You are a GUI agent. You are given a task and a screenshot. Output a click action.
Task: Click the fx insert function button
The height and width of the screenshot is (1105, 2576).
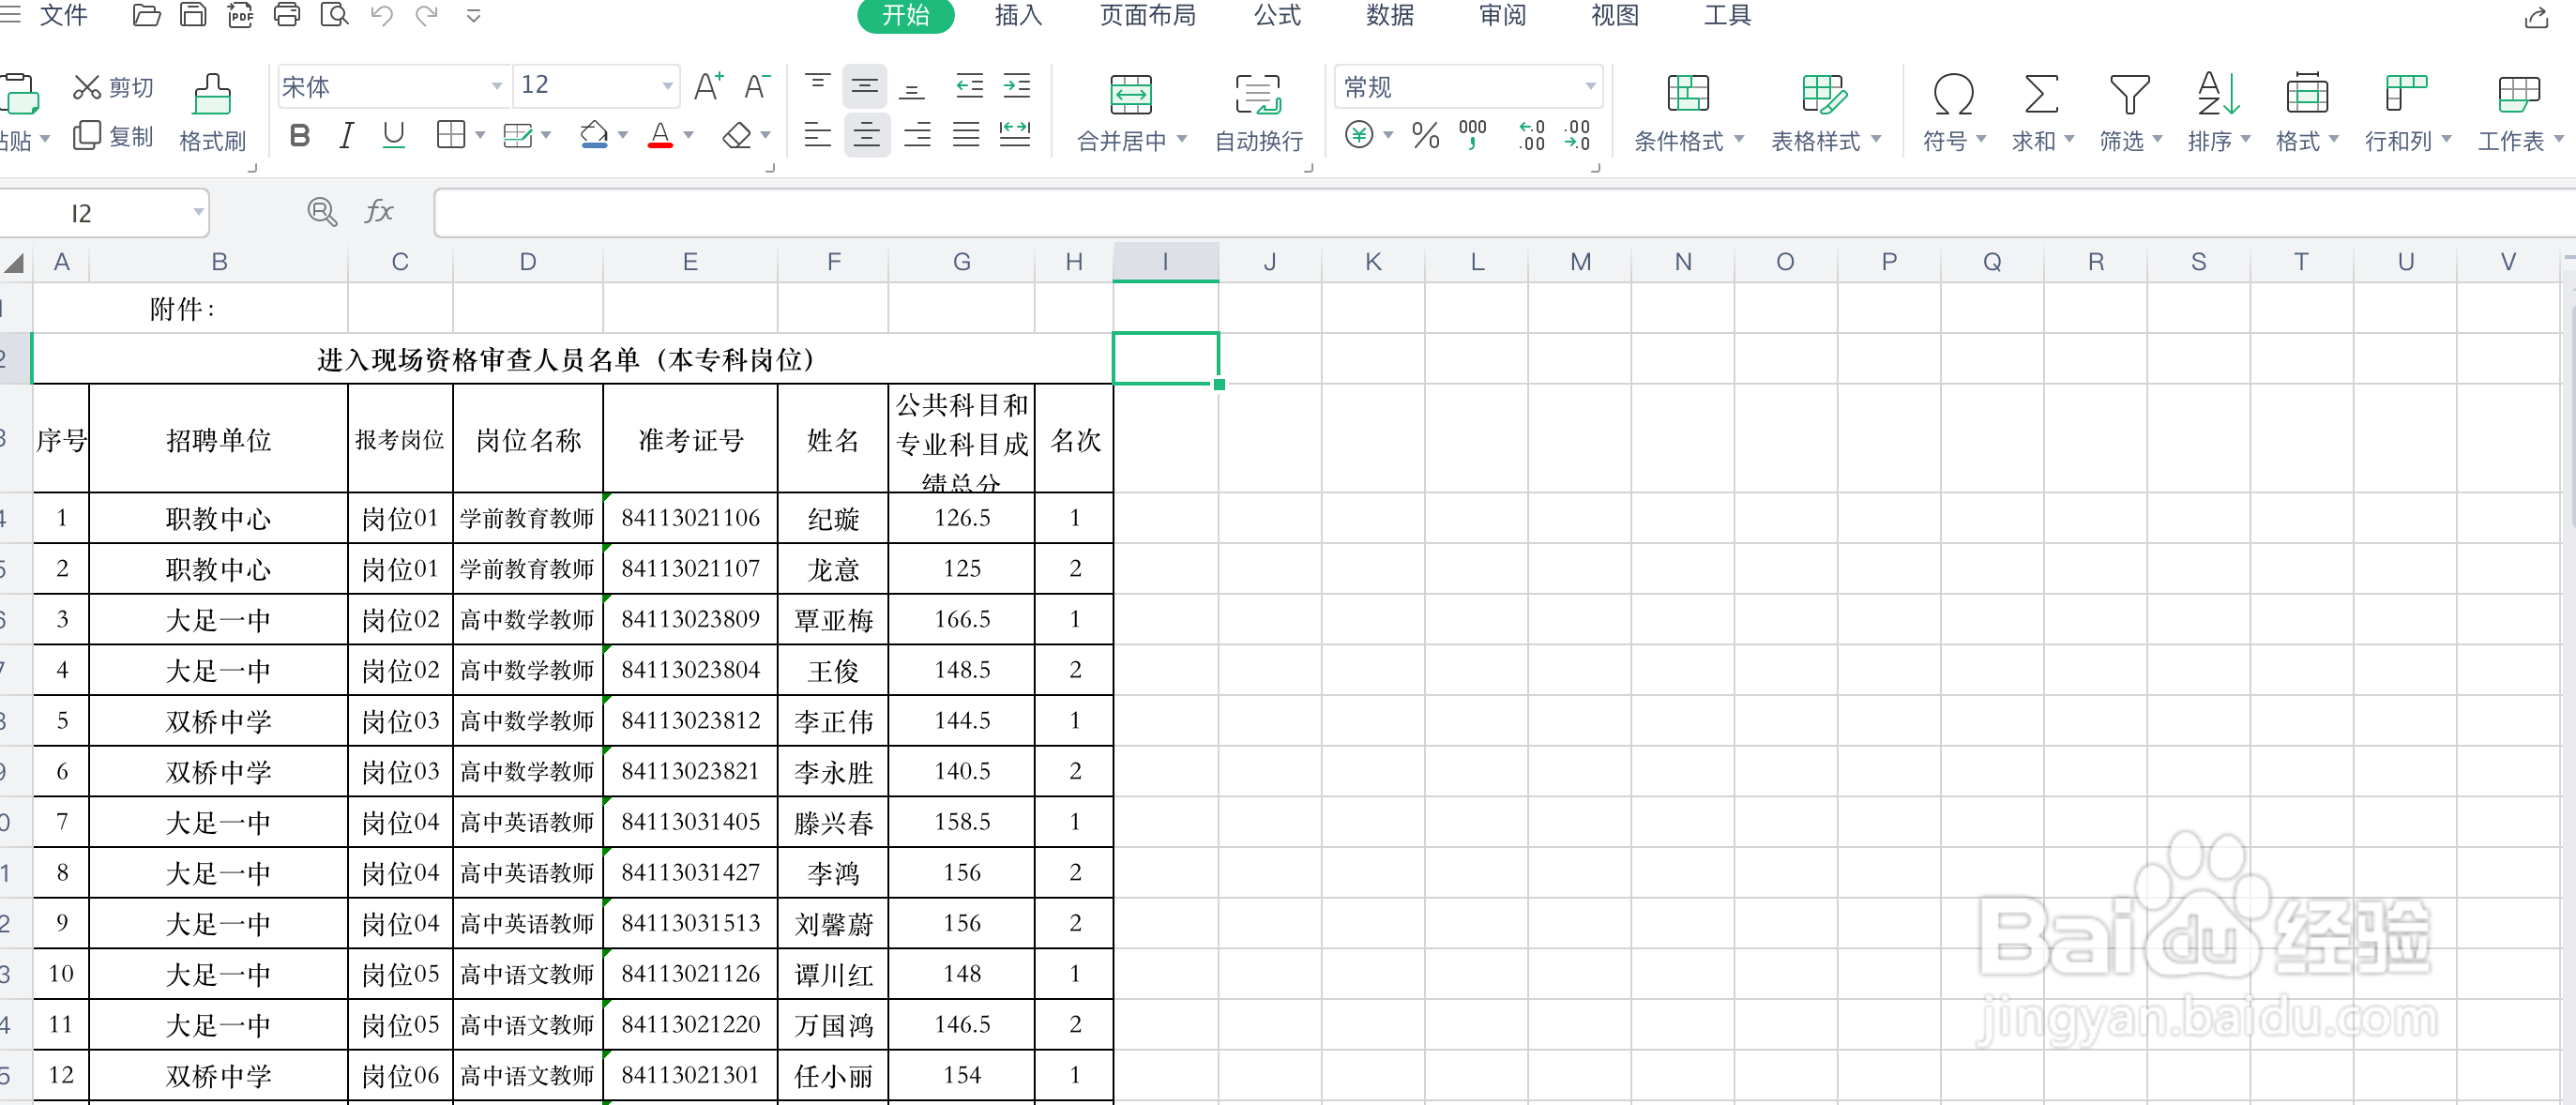(x=379, y=212)
